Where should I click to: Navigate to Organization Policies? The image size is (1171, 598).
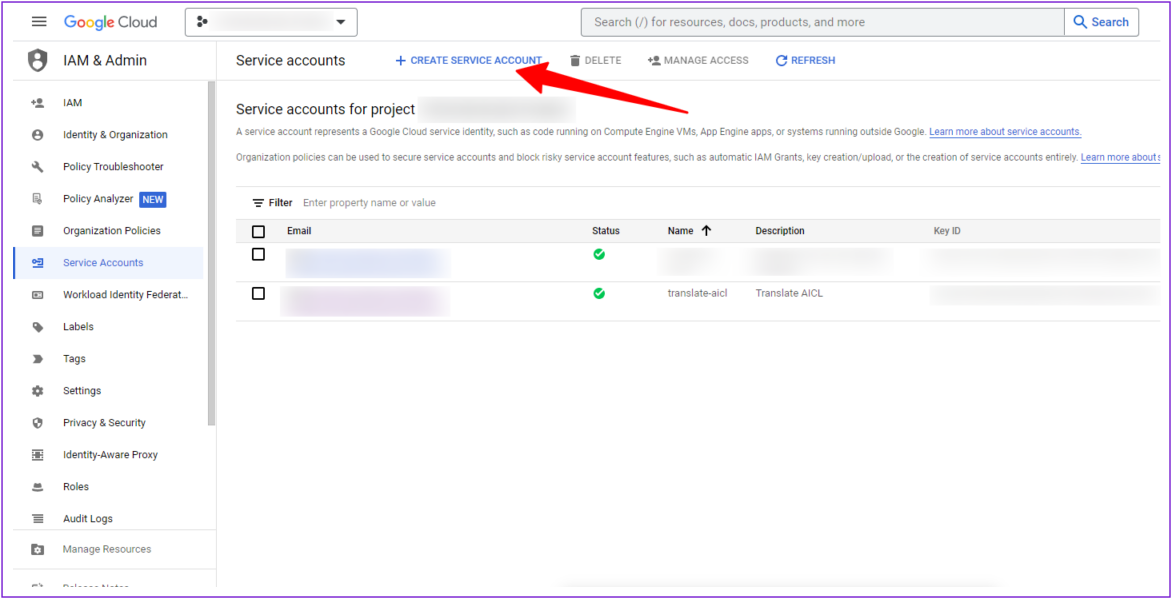[112, 231]
